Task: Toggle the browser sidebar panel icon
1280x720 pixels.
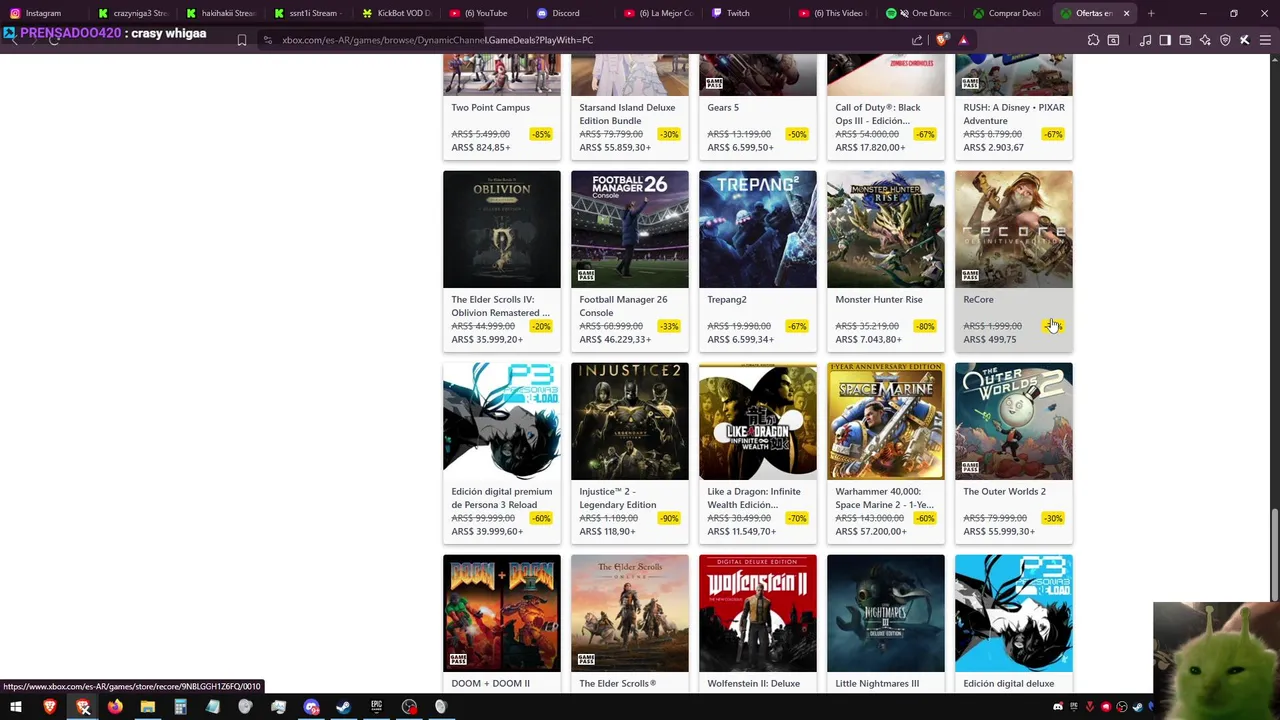Action: pyautogui.click(x=1165, y=40)
